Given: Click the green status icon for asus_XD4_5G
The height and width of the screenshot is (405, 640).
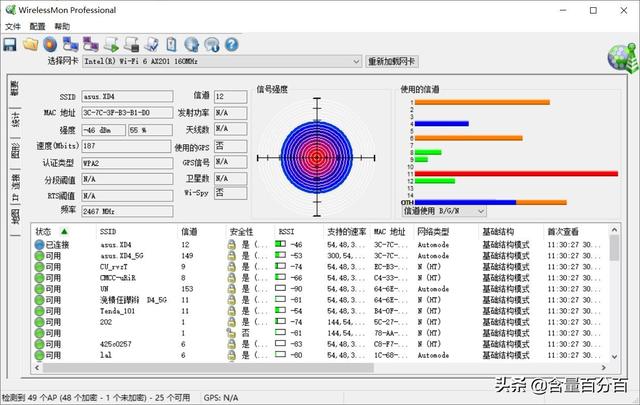Looking at the screenshot, I should coord(39,256).
